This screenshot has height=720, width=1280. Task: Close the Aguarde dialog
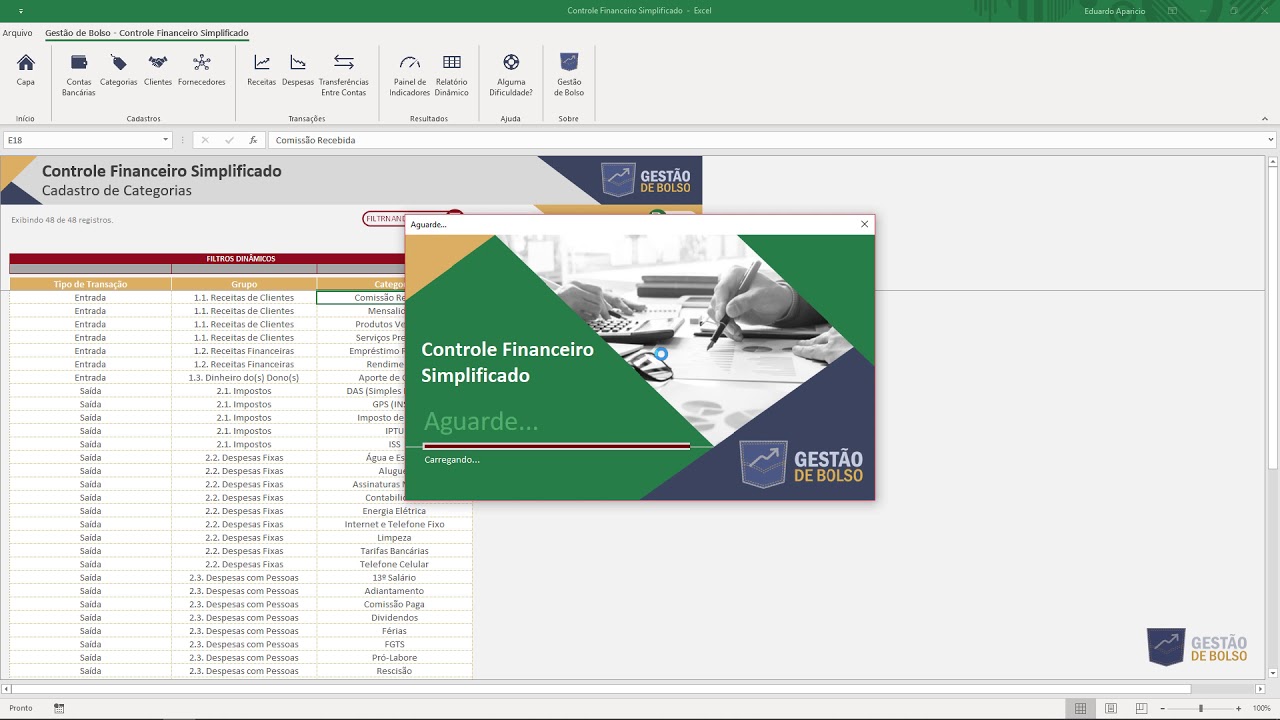[864, 224]
